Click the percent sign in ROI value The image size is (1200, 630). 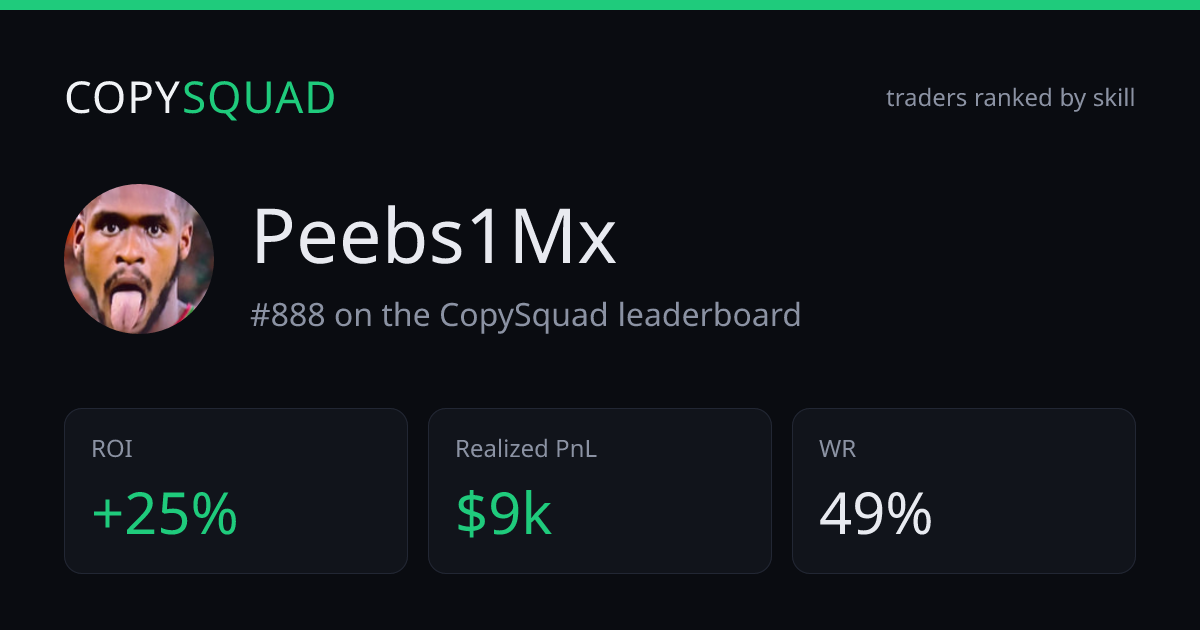point(215,515)
